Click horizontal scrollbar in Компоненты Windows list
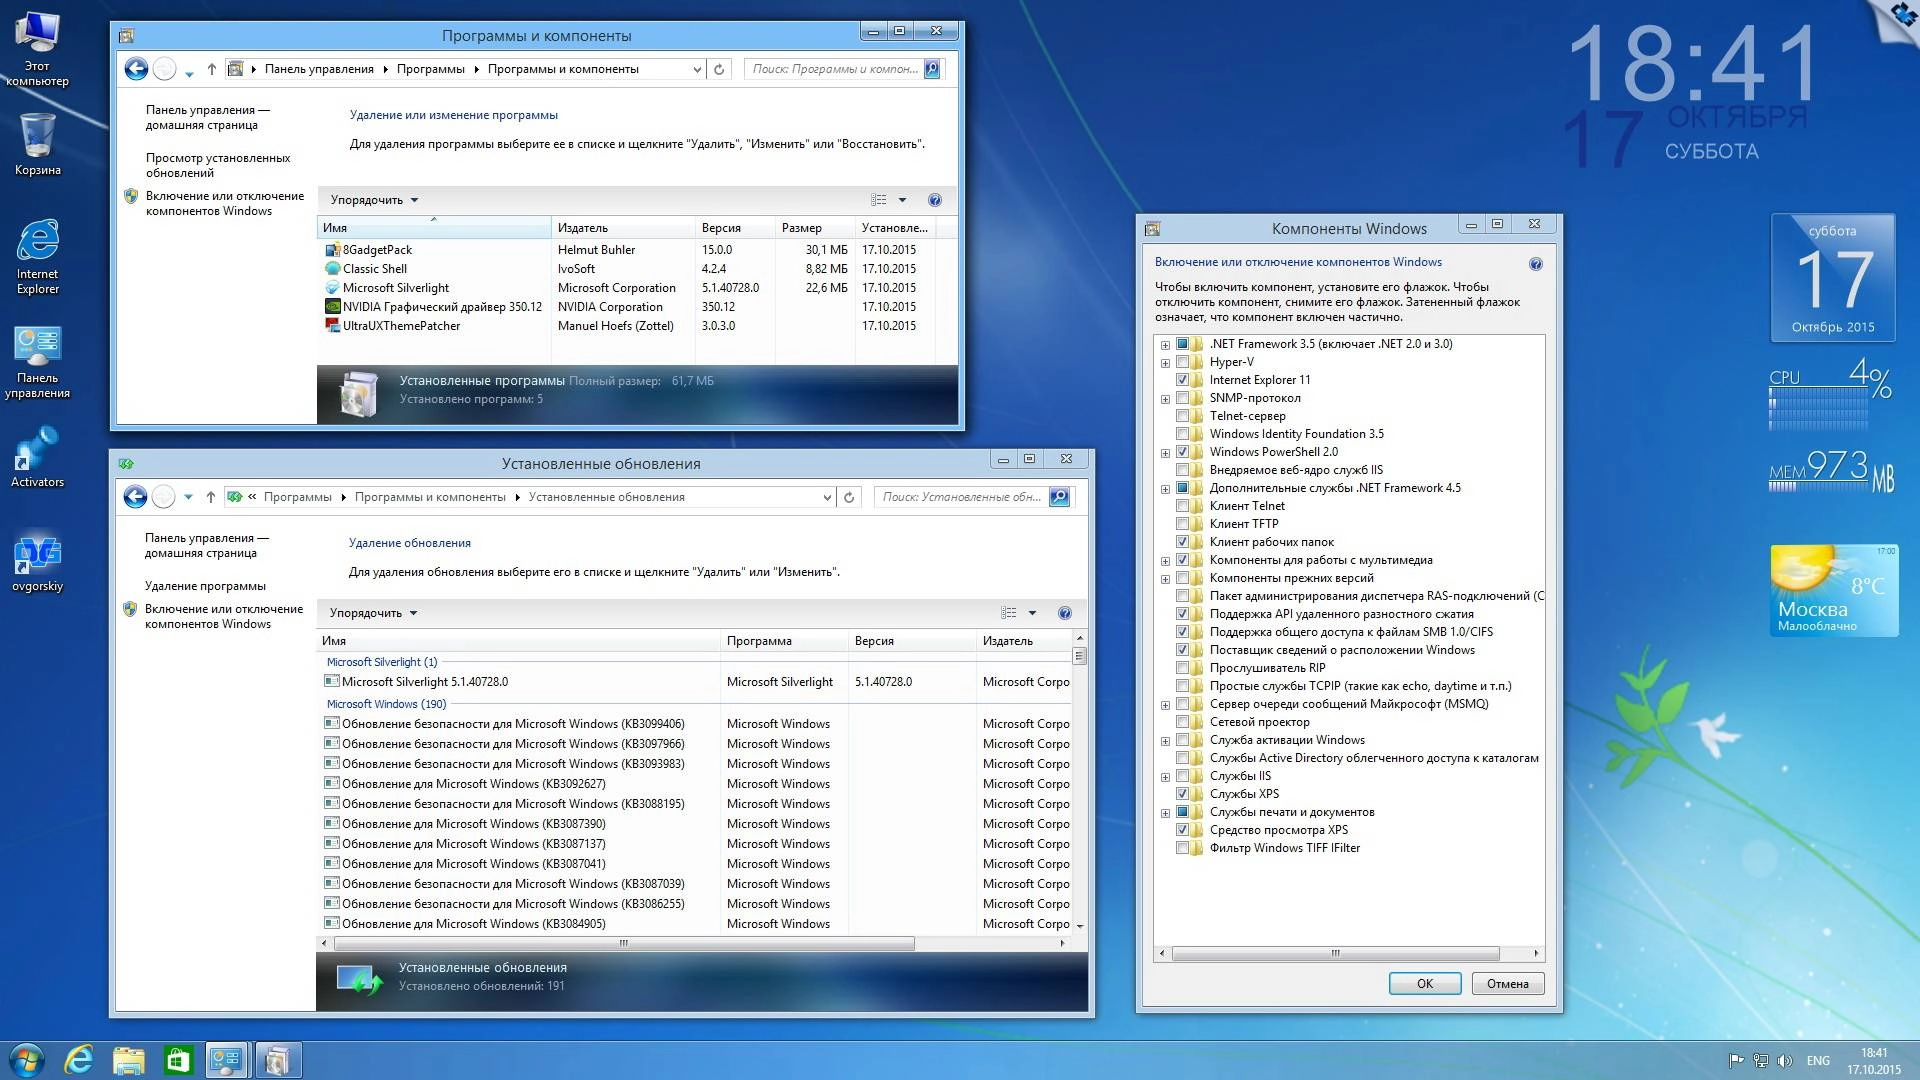The width and height of the screenshot is (1920, 1080). (1335, 954)
